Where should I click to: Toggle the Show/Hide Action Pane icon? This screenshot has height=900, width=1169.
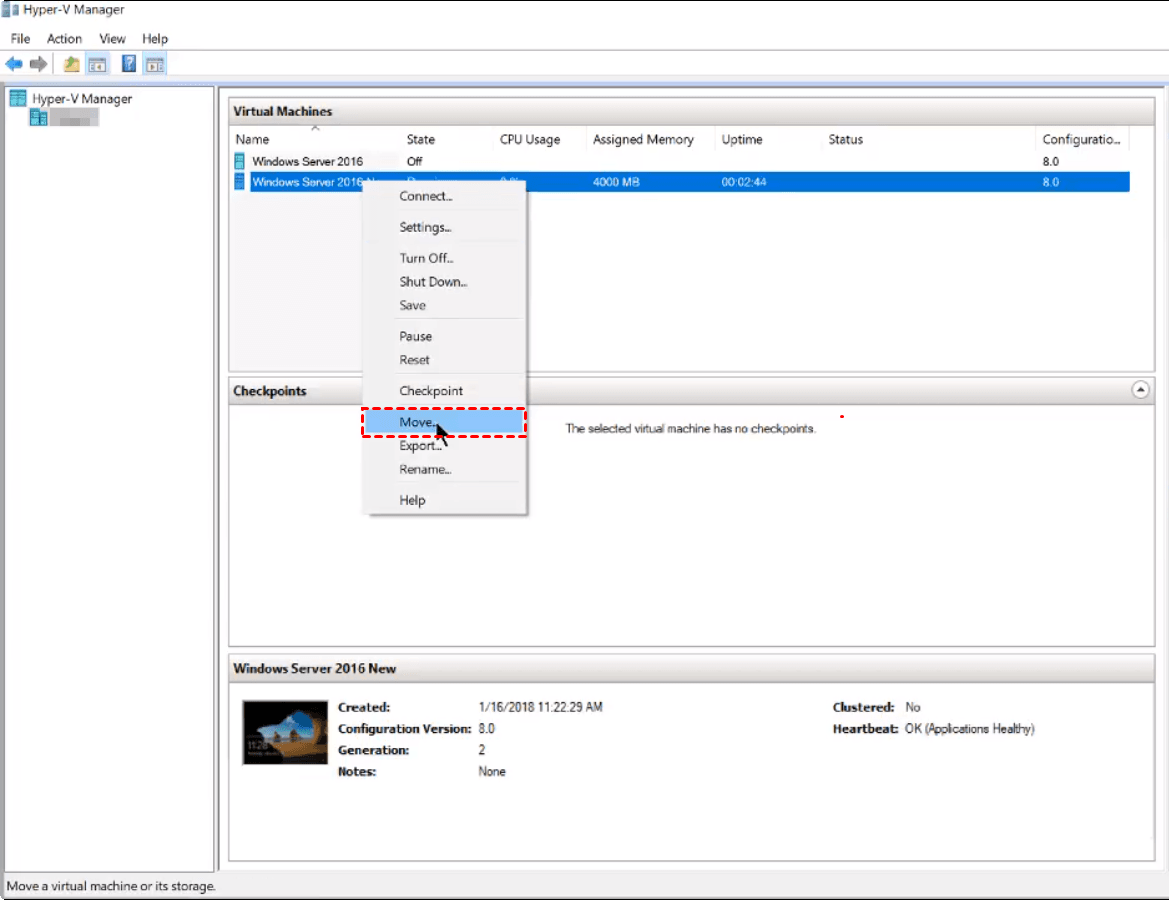(154, 64)
